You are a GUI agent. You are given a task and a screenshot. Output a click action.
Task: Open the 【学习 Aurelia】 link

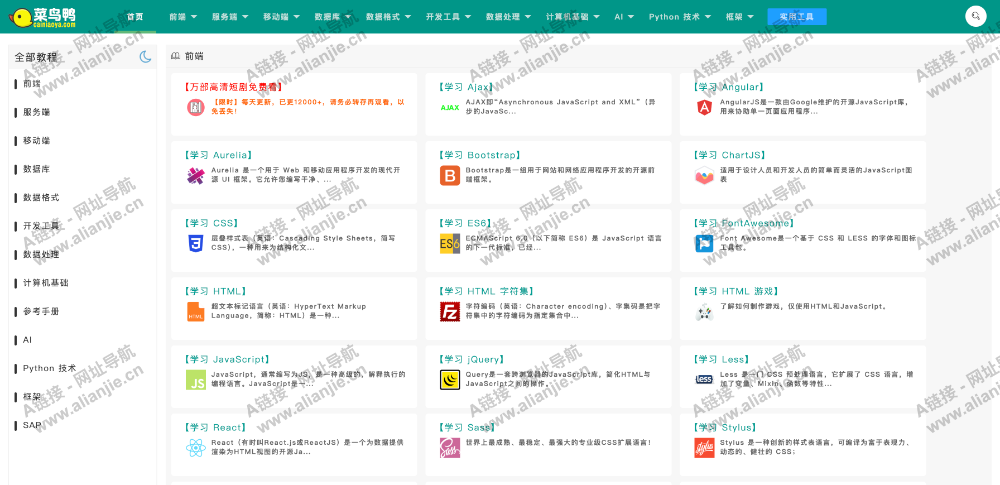tap(217, 155)
